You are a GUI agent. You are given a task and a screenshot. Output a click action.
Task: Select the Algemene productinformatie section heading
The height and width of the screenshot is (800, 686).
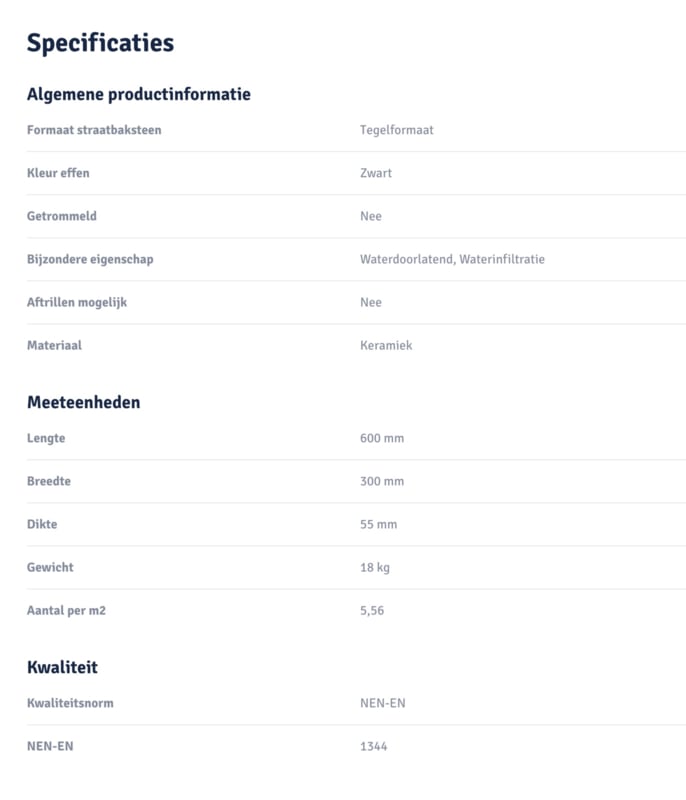pos(138,94)
